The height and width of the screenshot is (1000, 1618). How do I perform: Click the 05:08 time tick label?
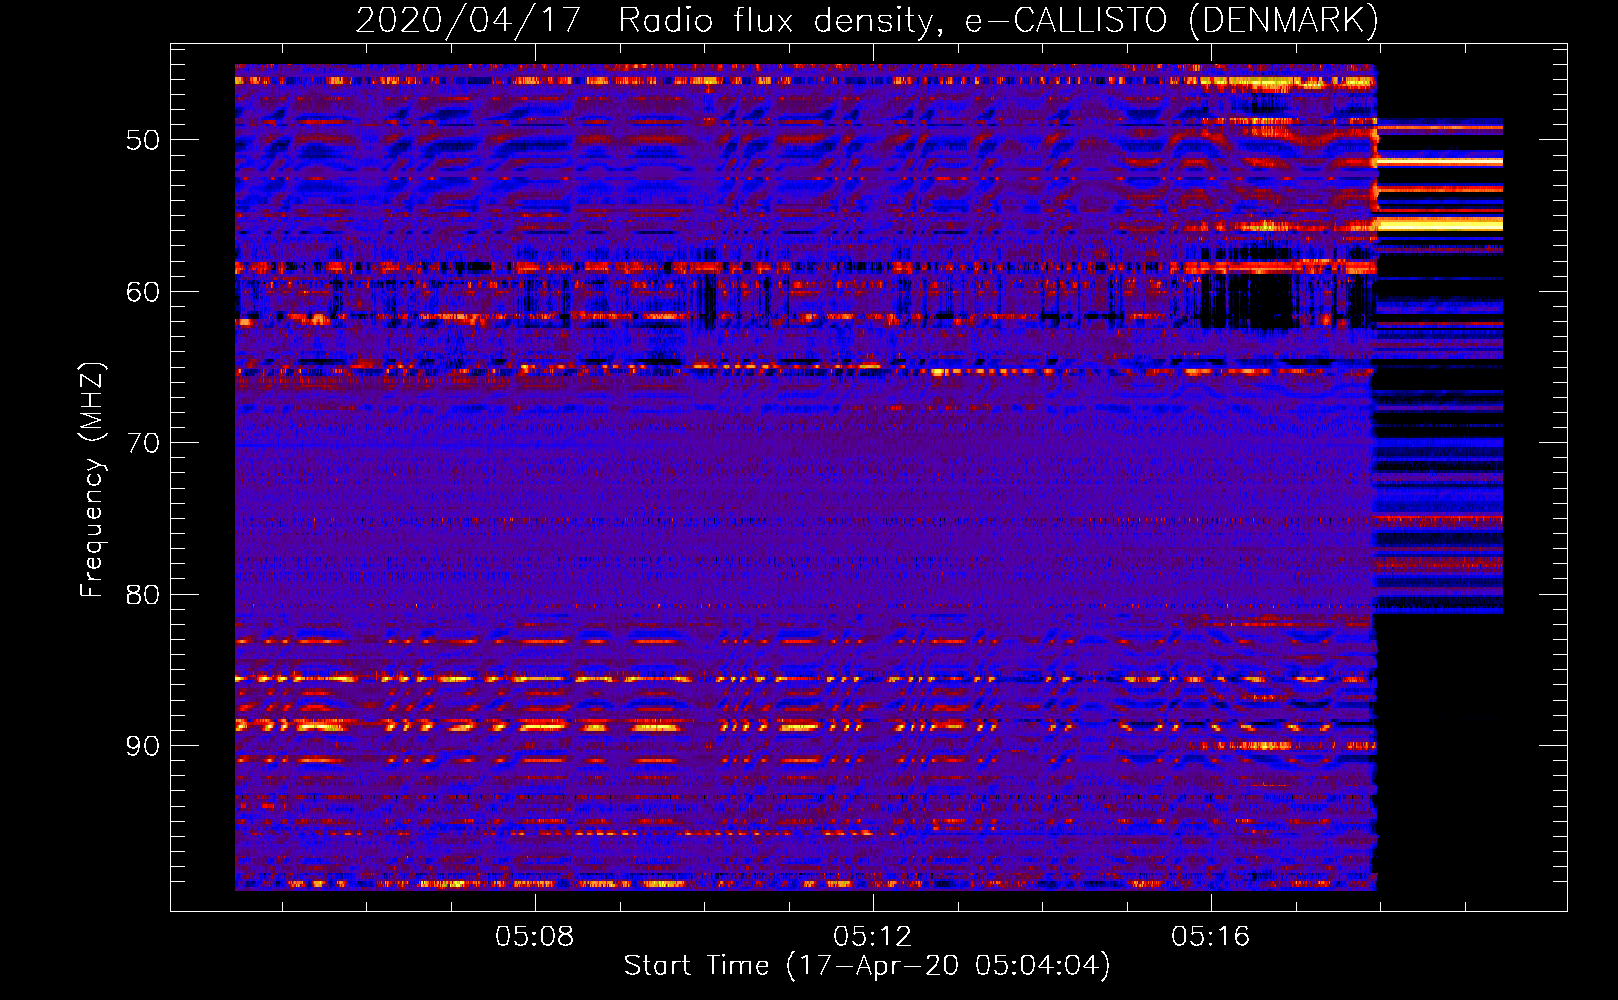(x=535, y=936)
